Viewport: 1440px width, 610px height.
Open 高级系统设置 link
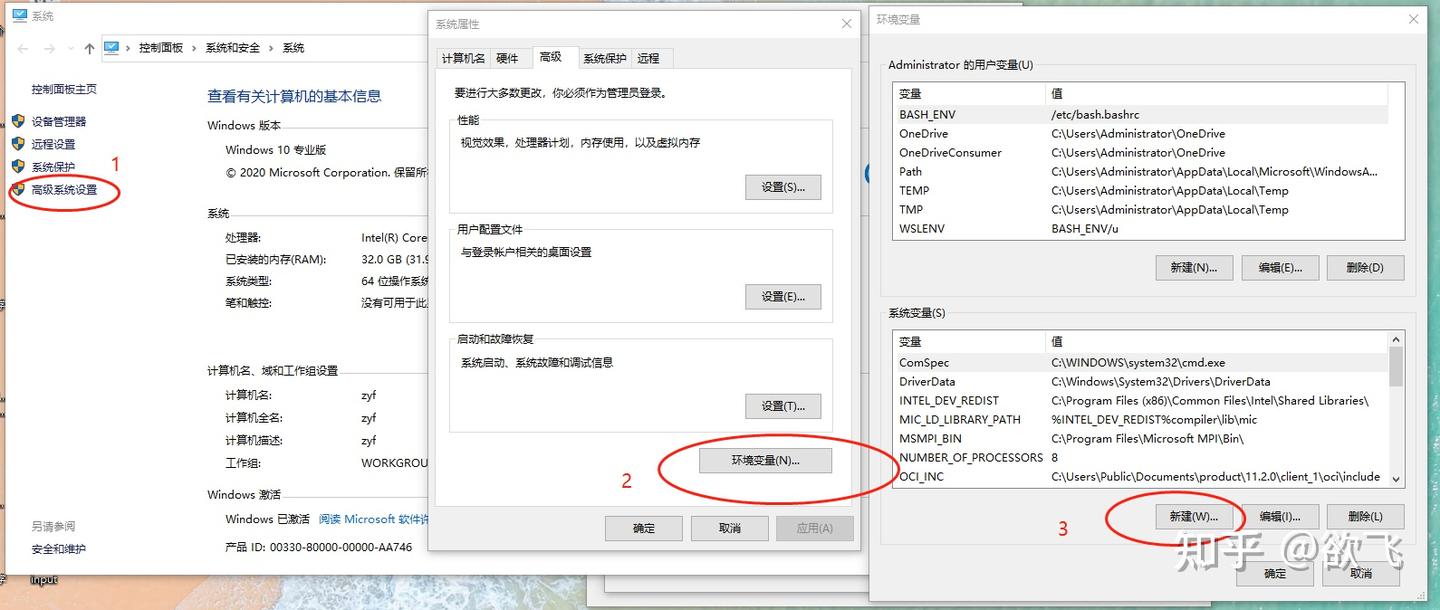[x=64, y=190]
